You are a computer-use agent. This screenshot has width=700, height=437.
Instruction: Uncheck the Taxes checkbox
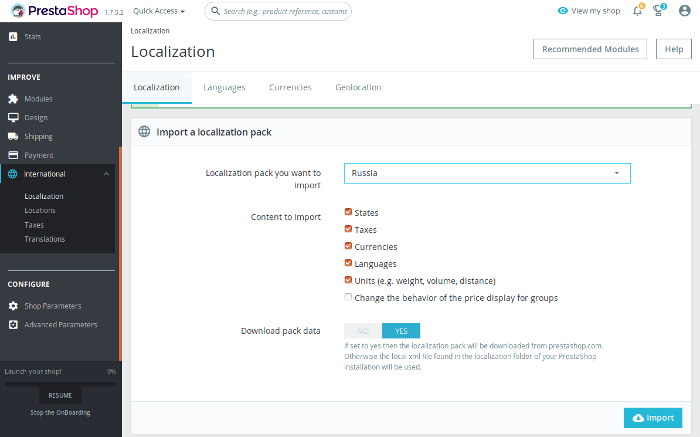[x=348, y=229]
